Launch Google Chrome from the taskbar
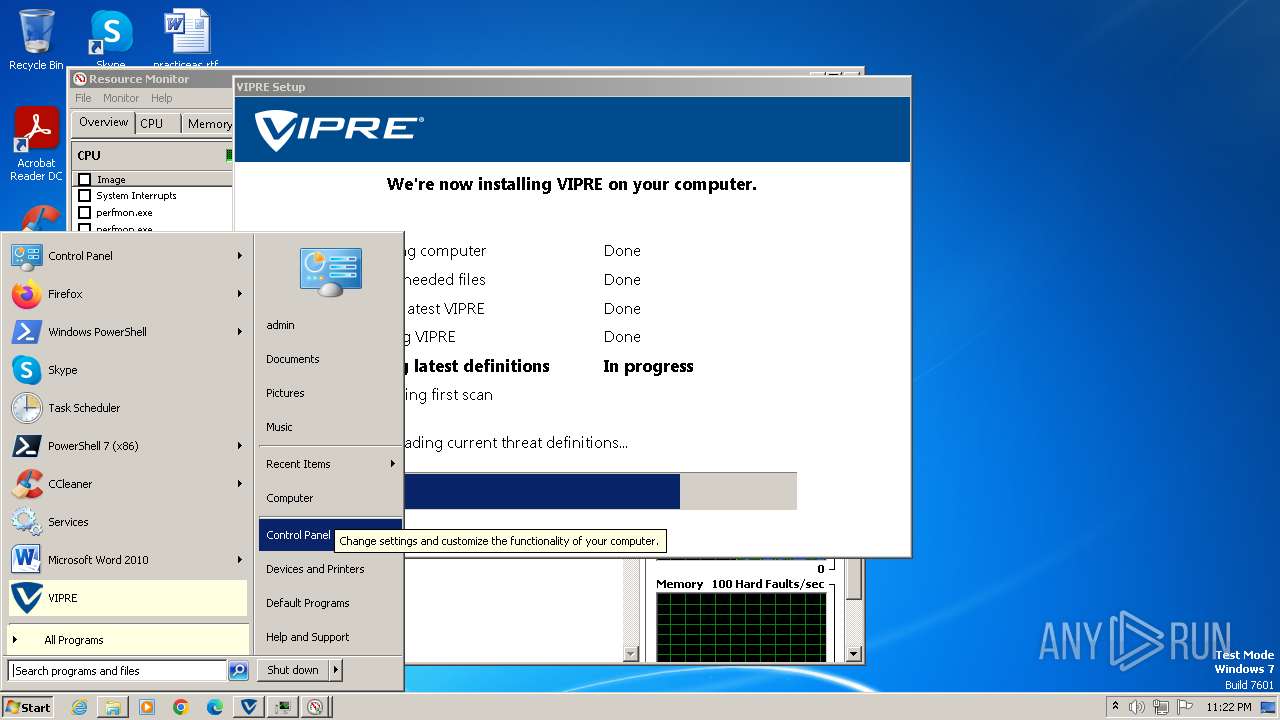The image size is (1280, 720). [181, 707]
